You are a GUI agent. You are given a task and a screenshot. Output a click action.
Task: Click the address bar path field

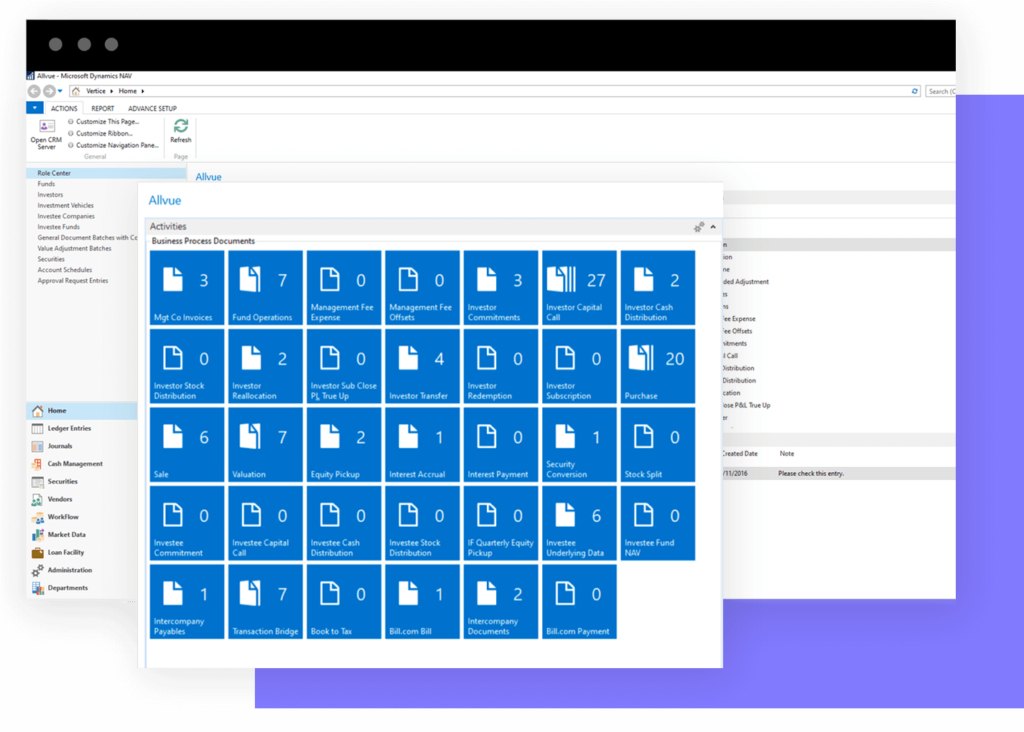click(x=495, y=91)
